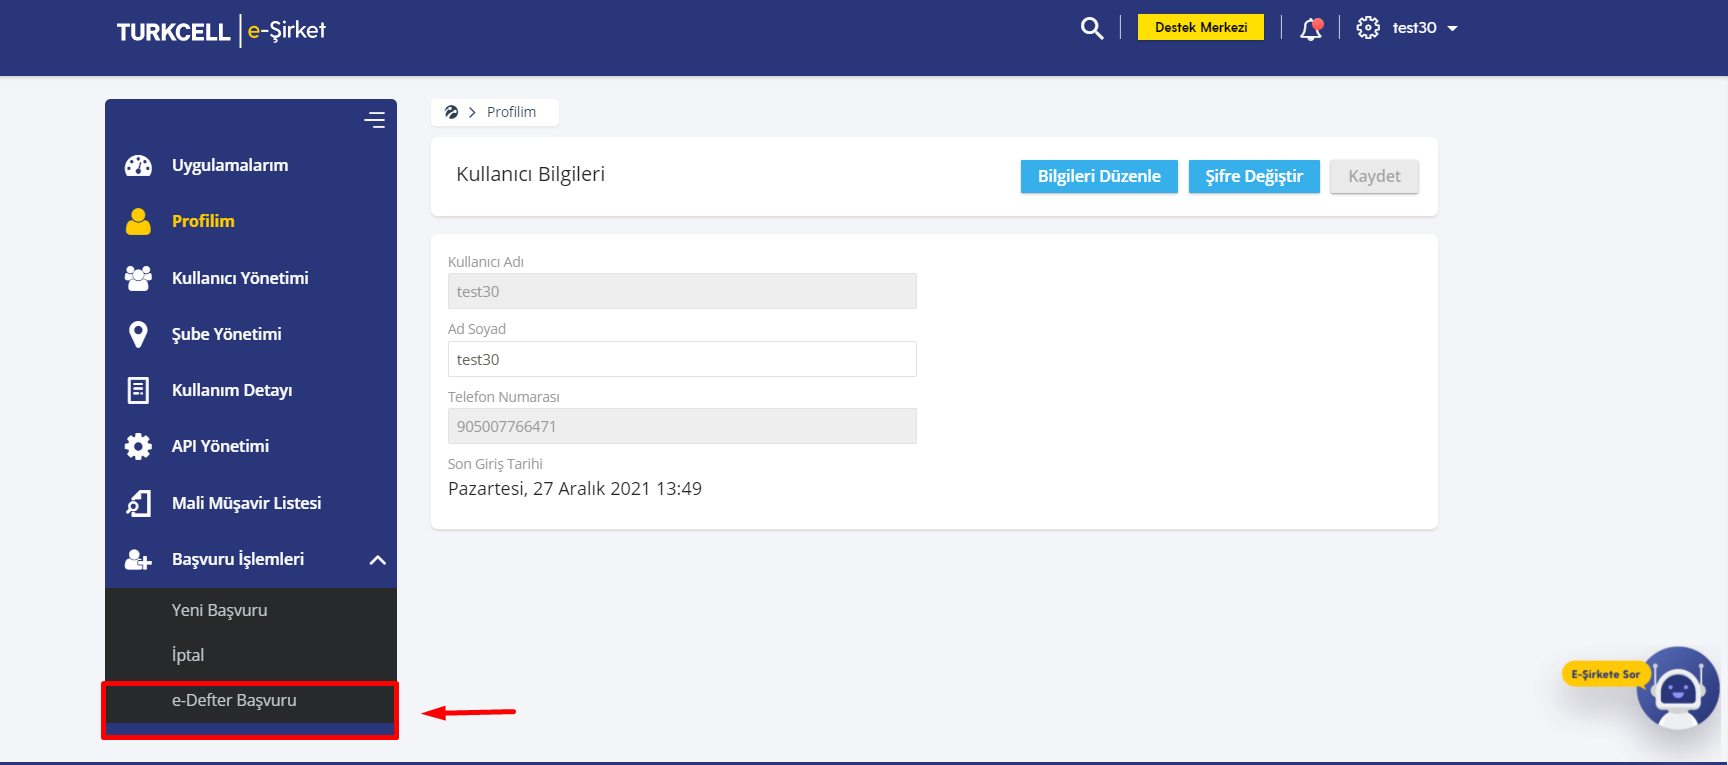
Task: Click the breadcrumb chevron separator
Action: (472, 112)
